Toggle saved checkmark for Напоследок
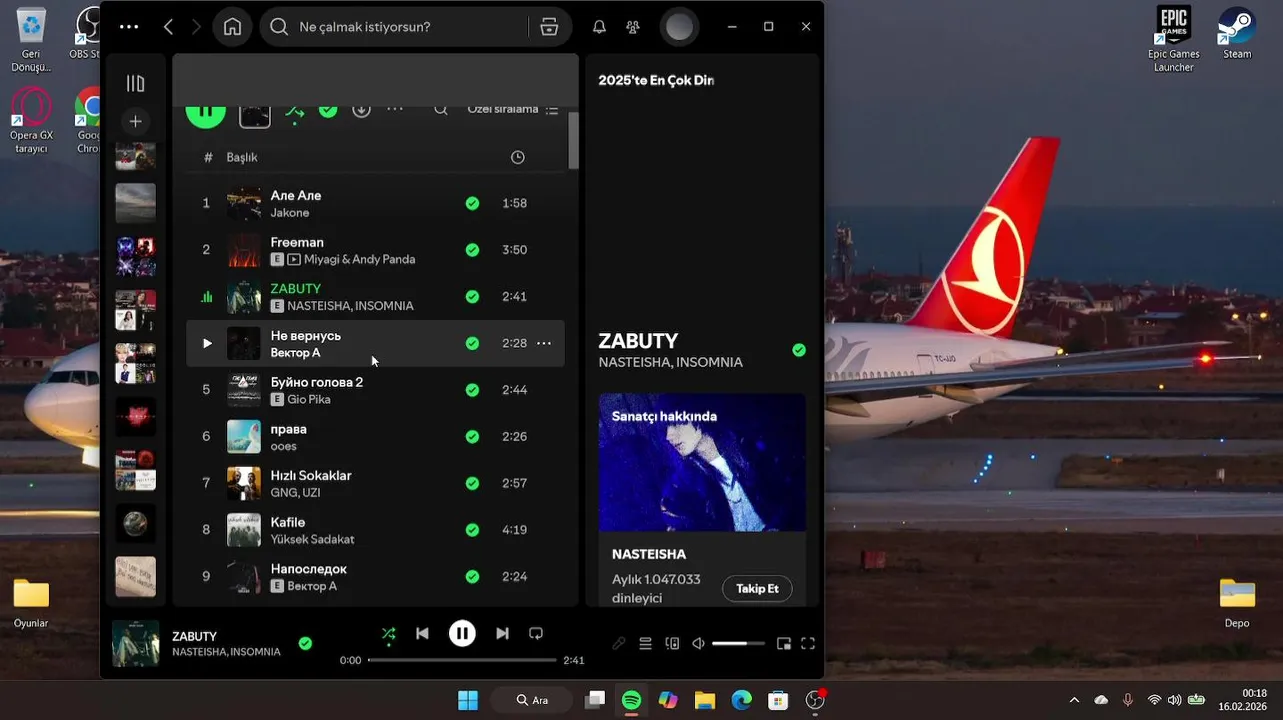The height and width of the screenshot is (720, 1283). [x=472, y=577]
